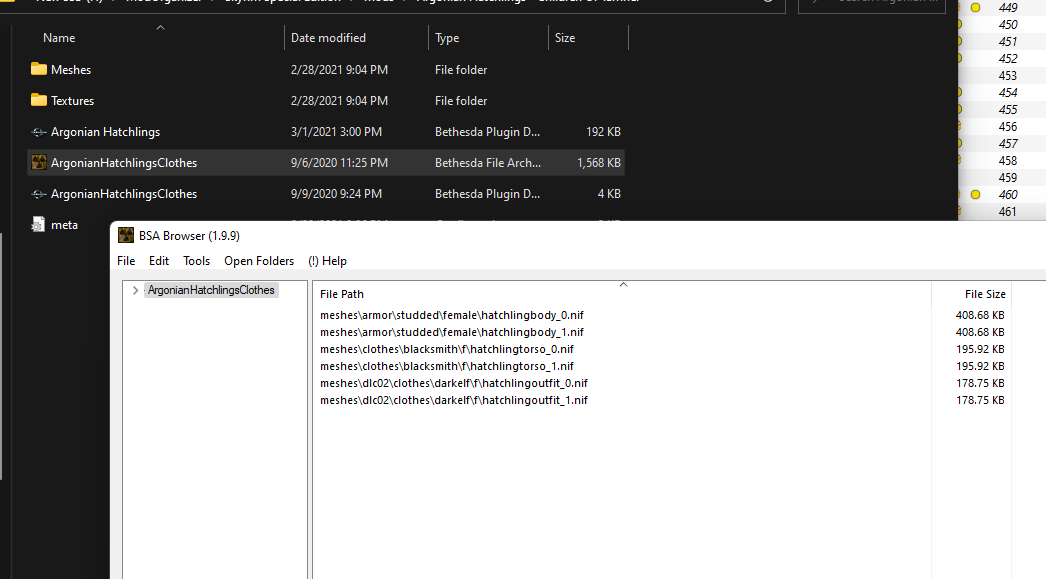The image size is (1046, 579).
Task: Click the 192 KB size cell
Action: pos(603,132)
